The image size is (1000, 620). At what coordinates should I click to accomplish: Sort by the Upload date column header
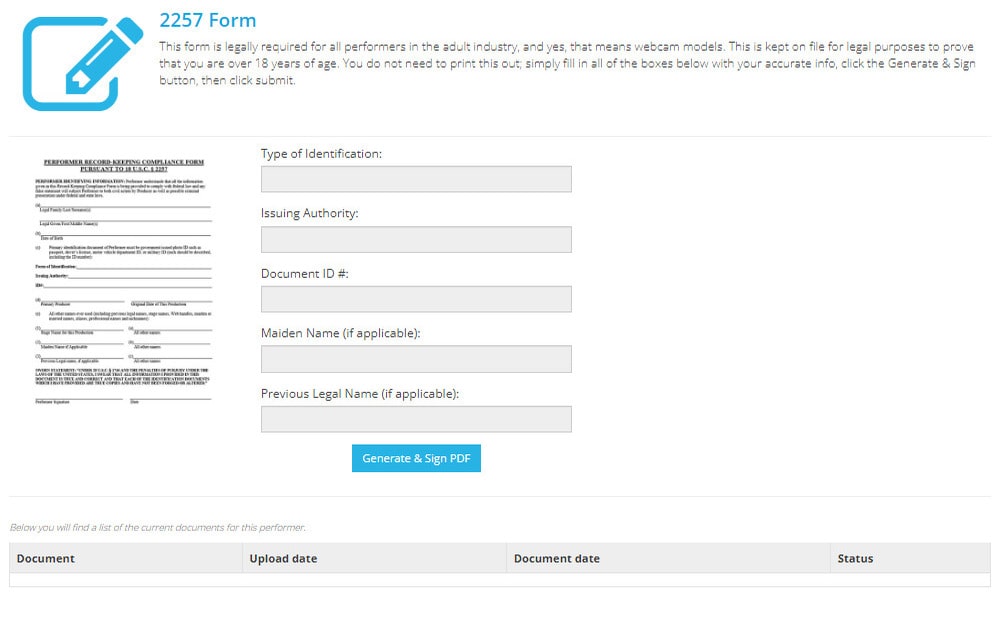[283, 558]
